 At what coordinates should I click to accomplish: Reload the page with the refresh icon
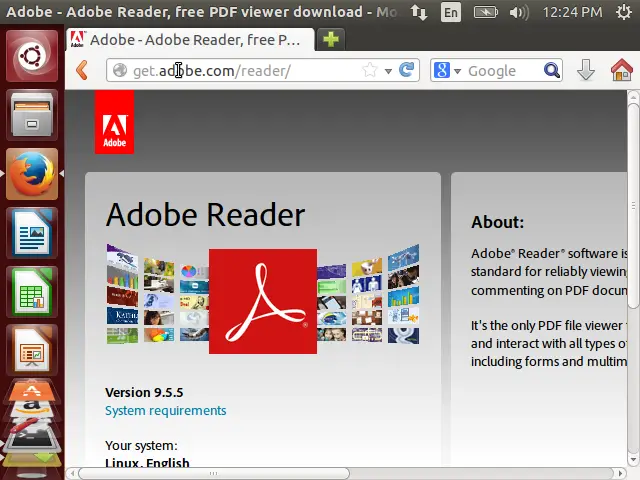[x=407, y=70]
